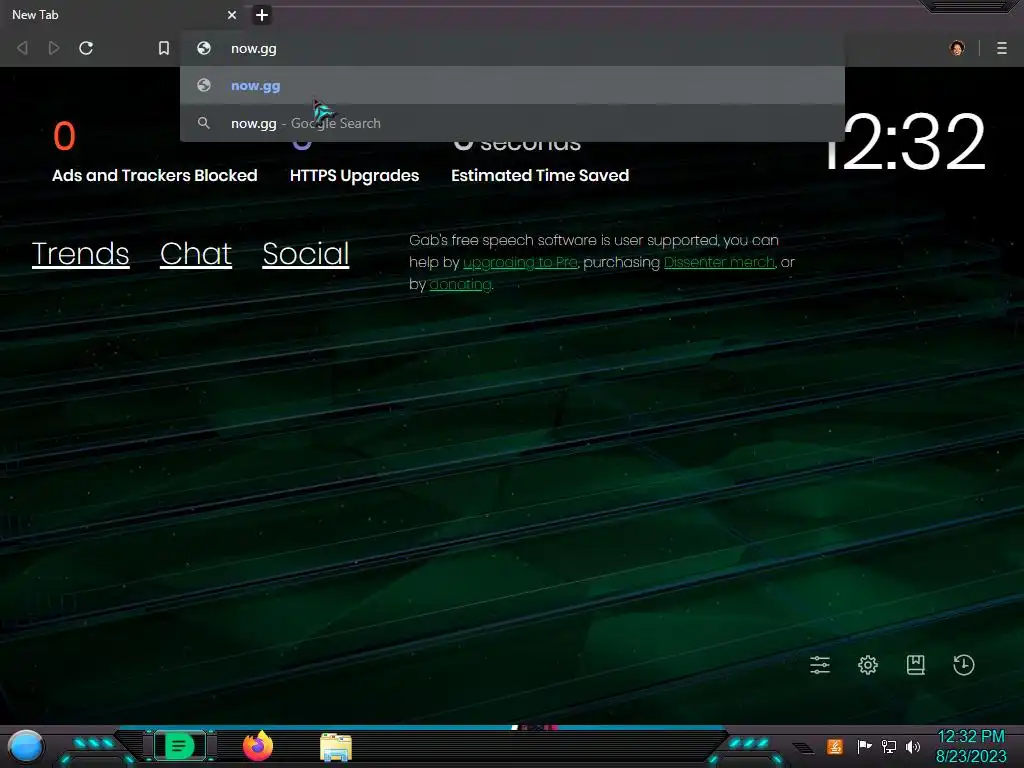Open the Chat link

(196, 254)
